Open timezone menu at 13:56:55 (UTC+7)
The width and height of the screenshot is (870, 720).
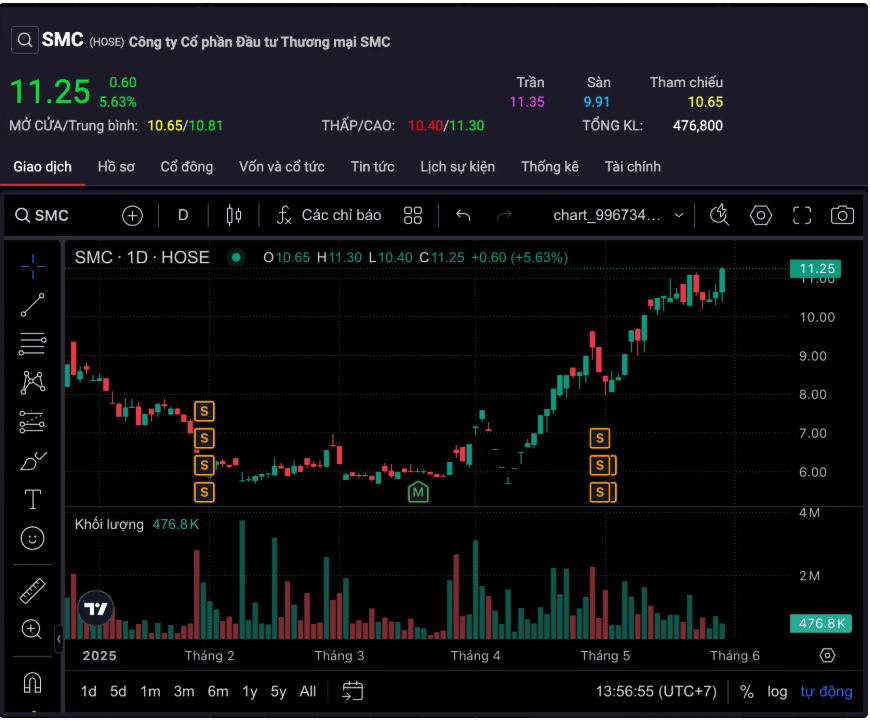tap(656, 692)
